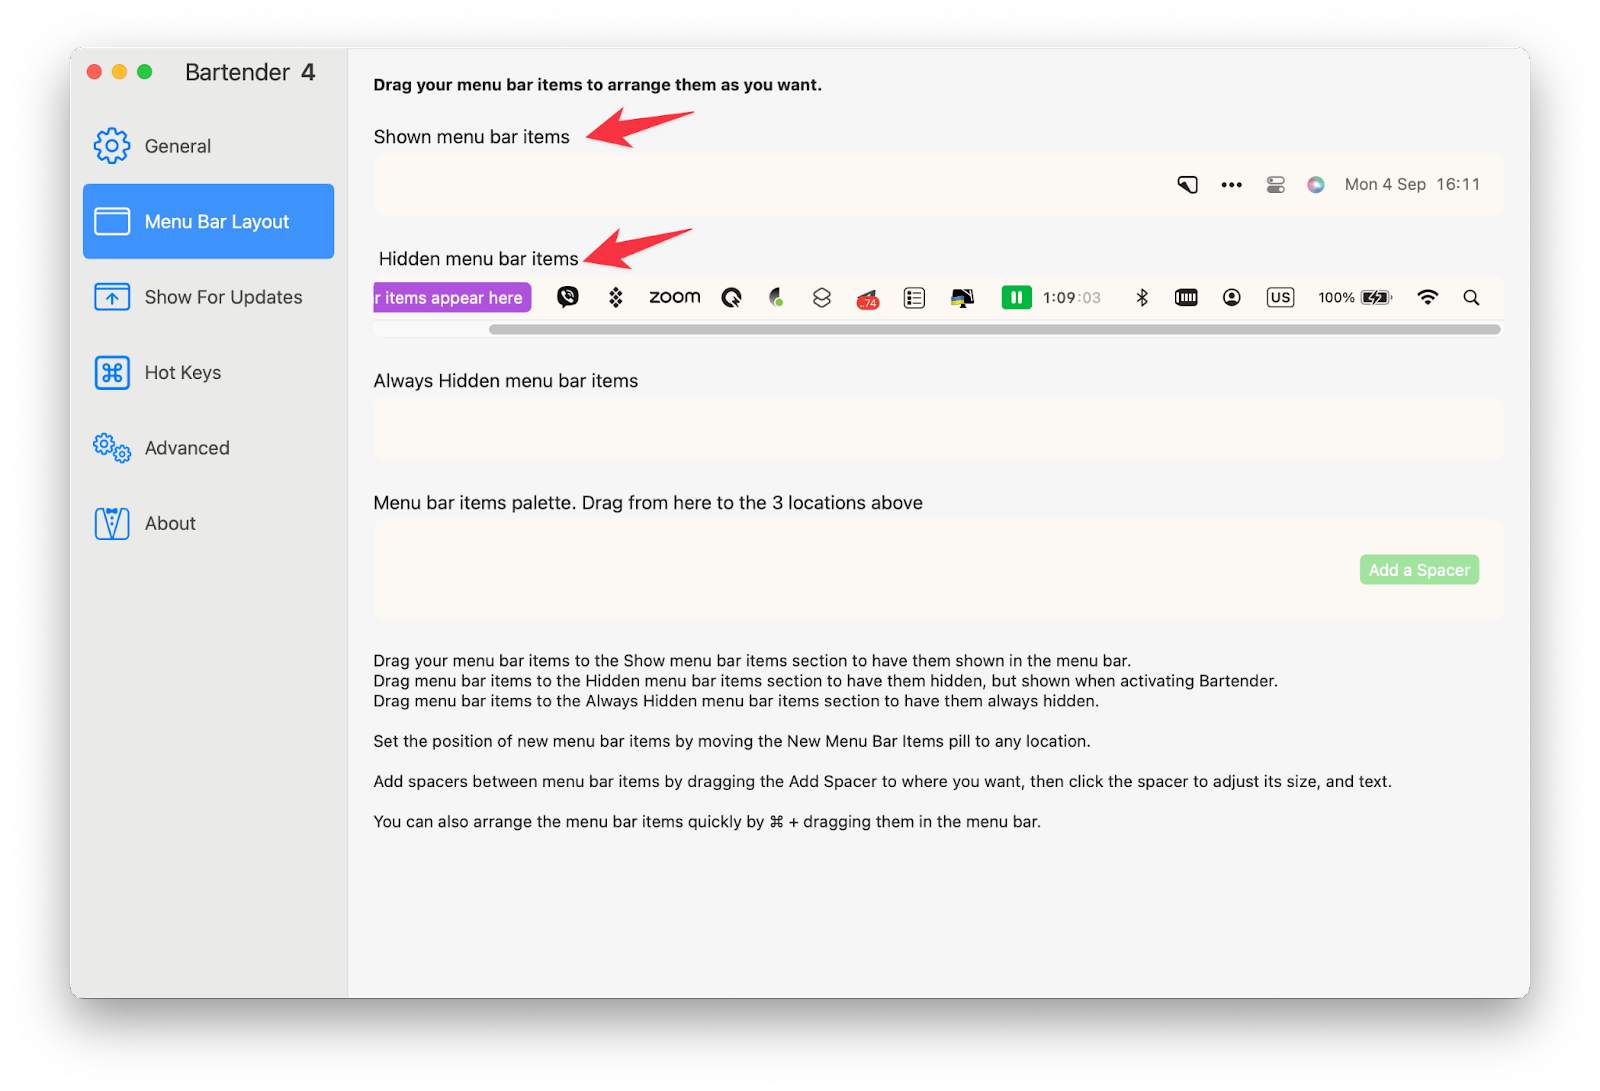
Task: Open the Advanced settings section
Action: coord(208,448)
